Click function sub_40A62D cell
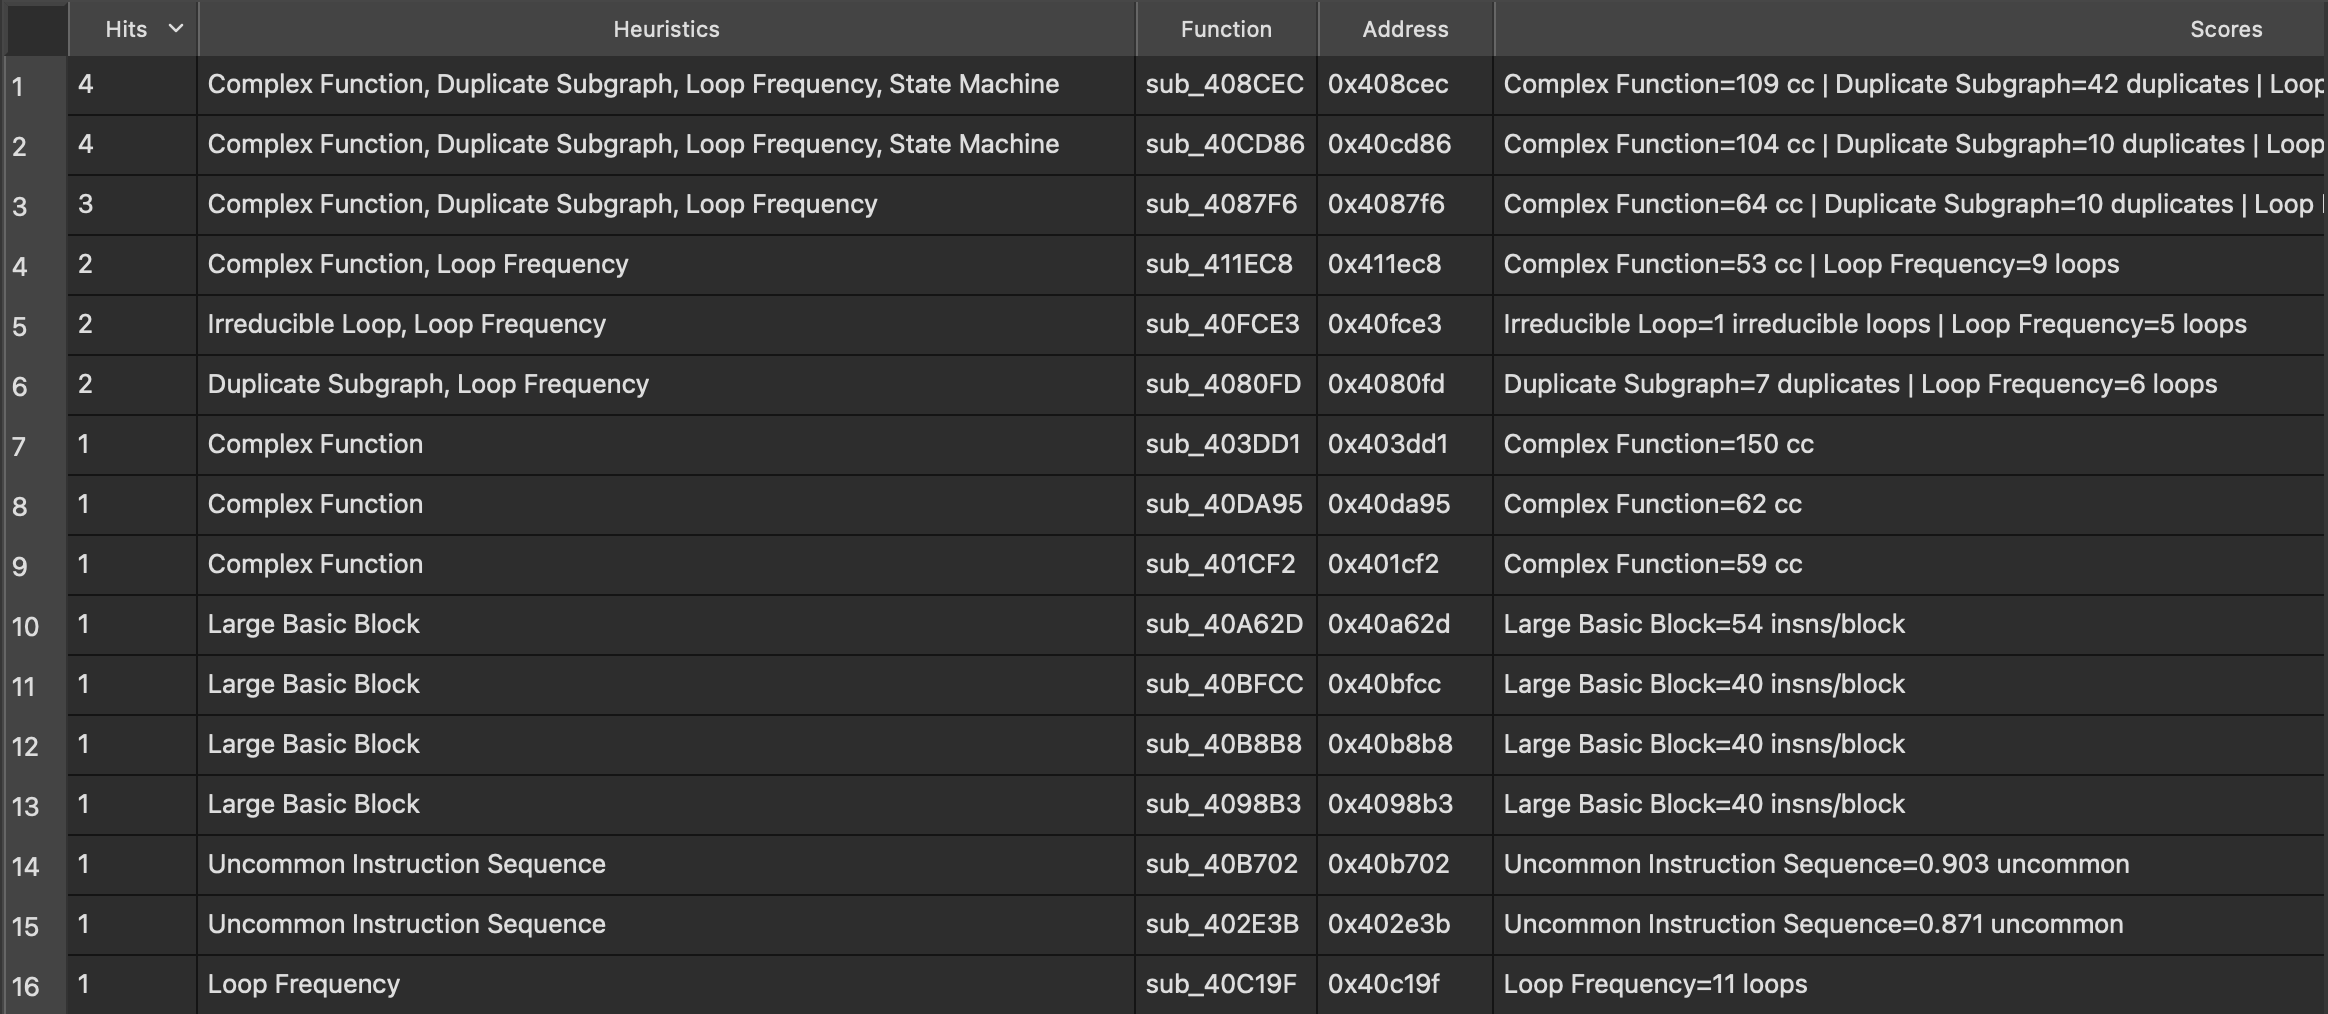The image size is (2328, 1014). 1224,624
